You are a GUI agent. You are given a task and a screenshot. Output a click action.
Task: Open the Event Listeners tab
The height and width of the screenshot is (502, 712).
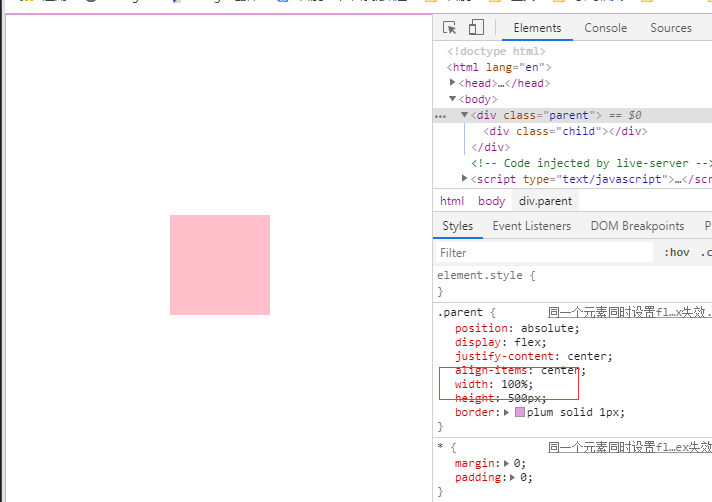(531, 226)
